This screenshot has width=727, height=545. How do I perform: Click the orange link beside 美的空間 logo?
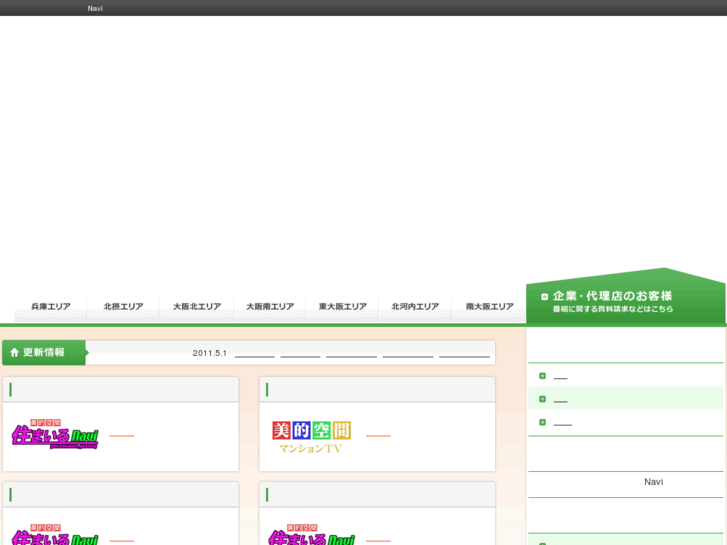[378, 436]
